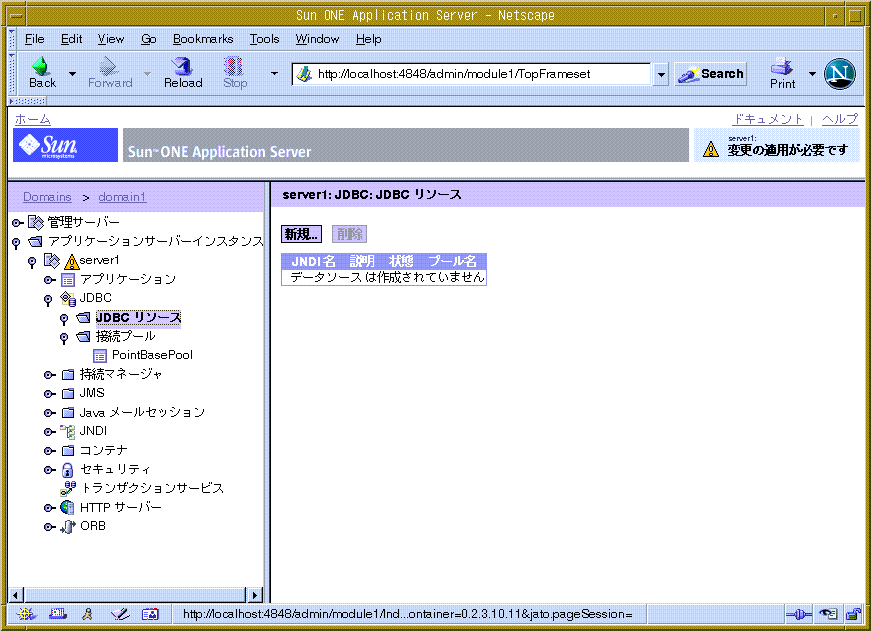Click the 新規... button
The width and height of the screenshot is (871, 631).
click(301, 234)
